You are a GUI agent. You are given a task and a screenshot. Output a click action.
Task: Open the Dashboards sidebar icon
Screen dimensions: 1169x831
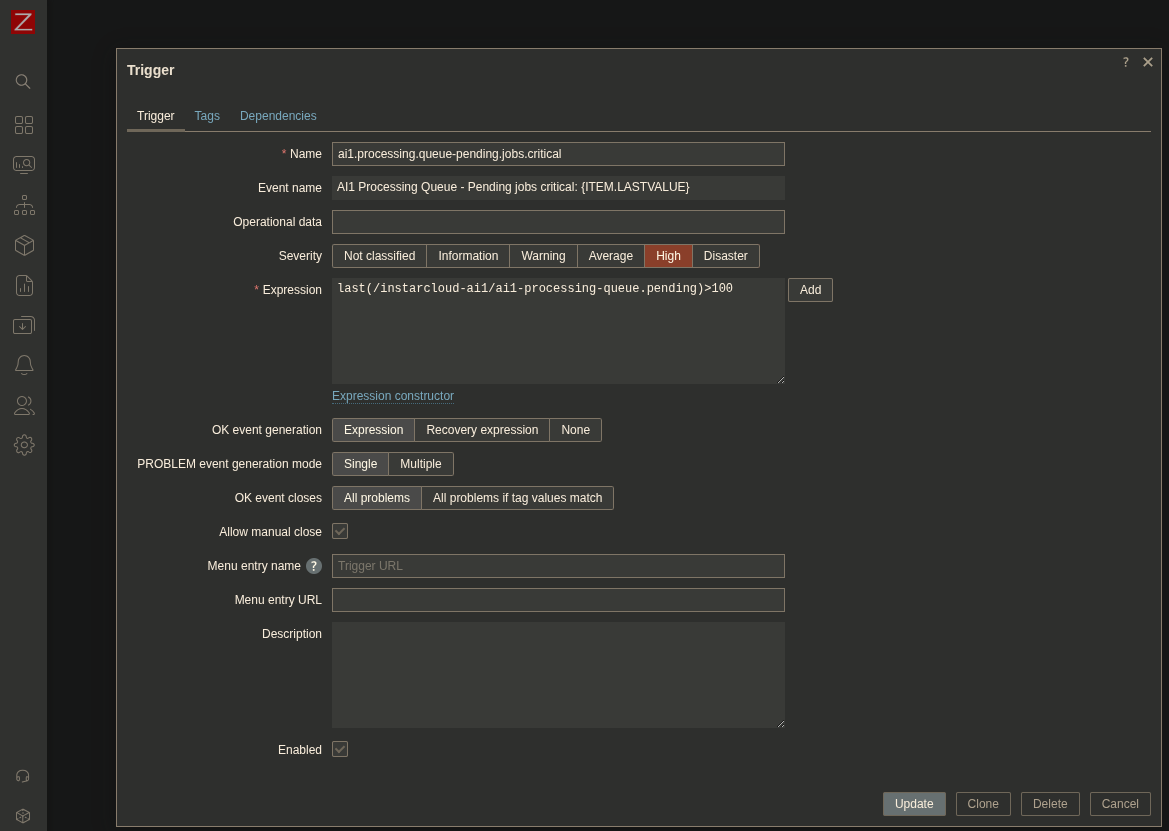click(24, 124)
